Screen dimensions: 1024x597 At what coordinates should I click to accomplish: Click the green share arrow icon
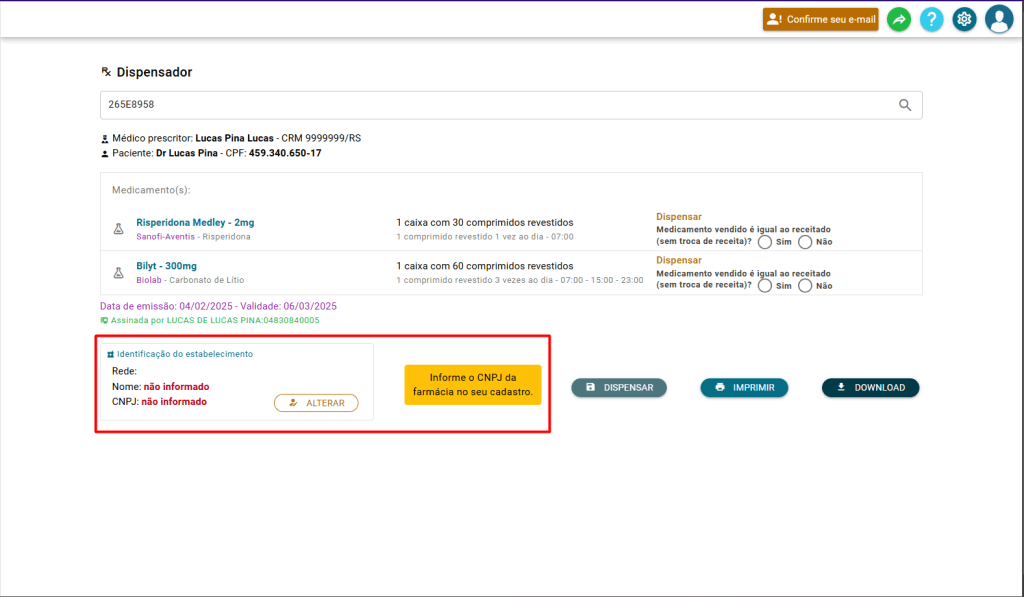tap(899, 20)
